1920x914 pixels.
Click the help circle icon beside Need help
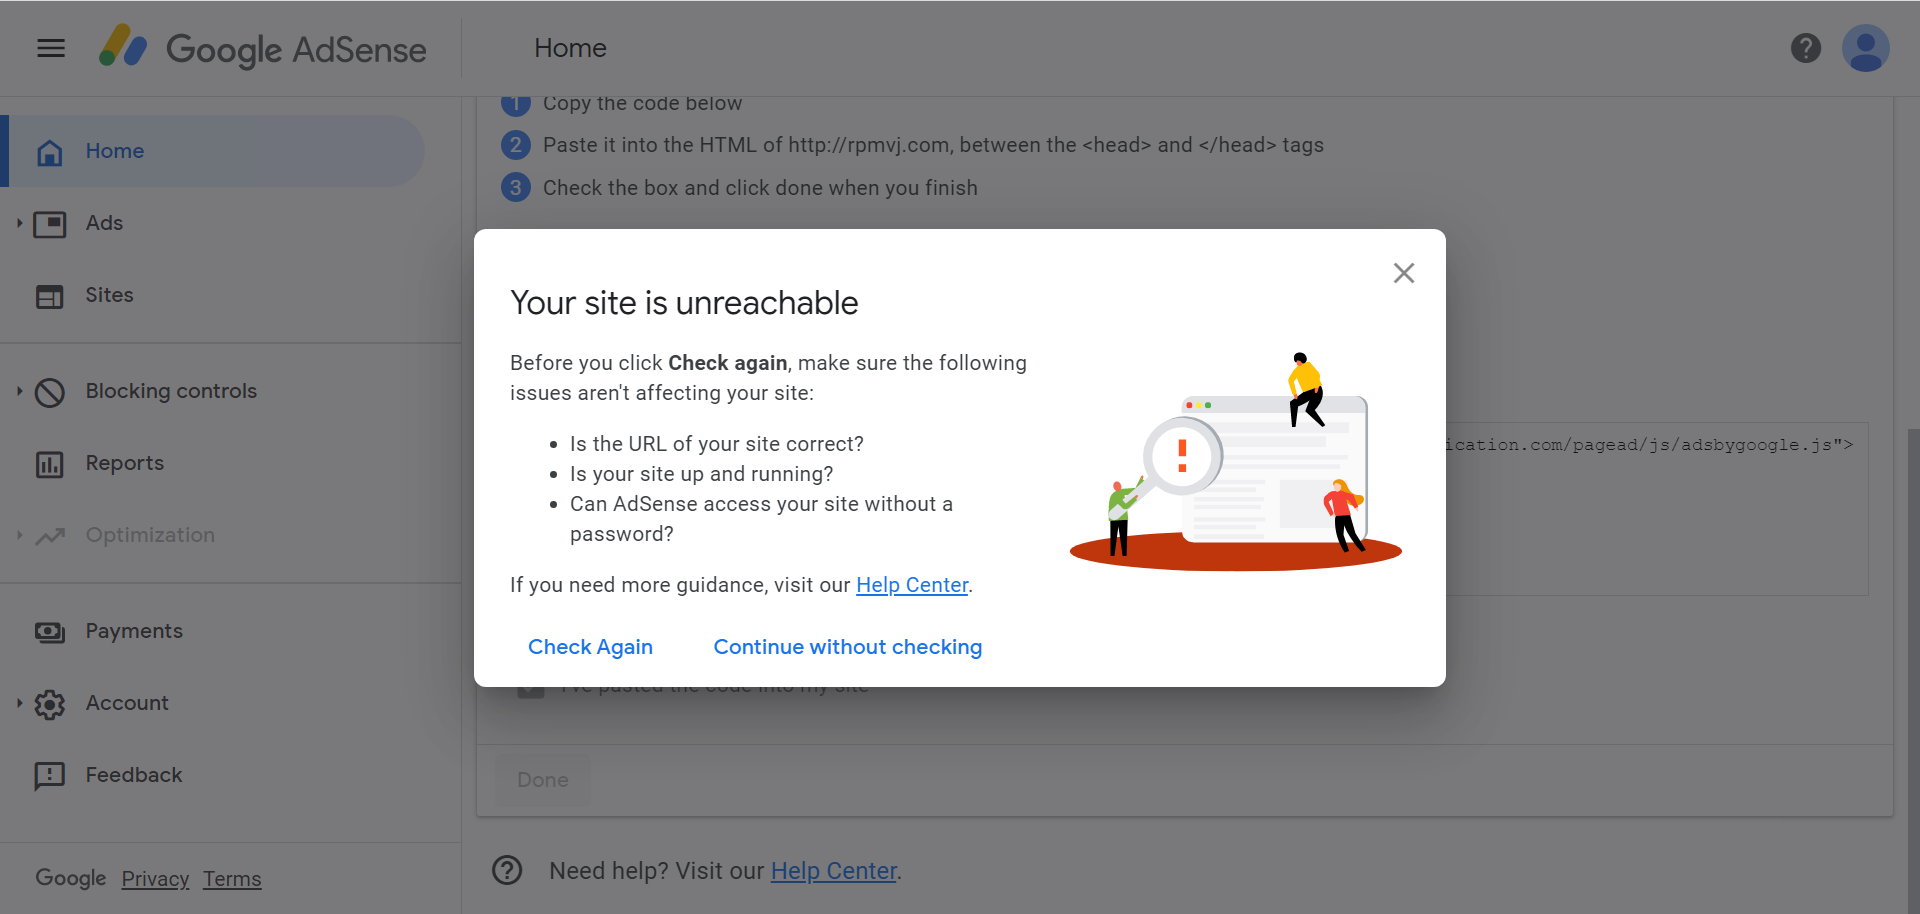pyautogui.click(x=507, y=870)
